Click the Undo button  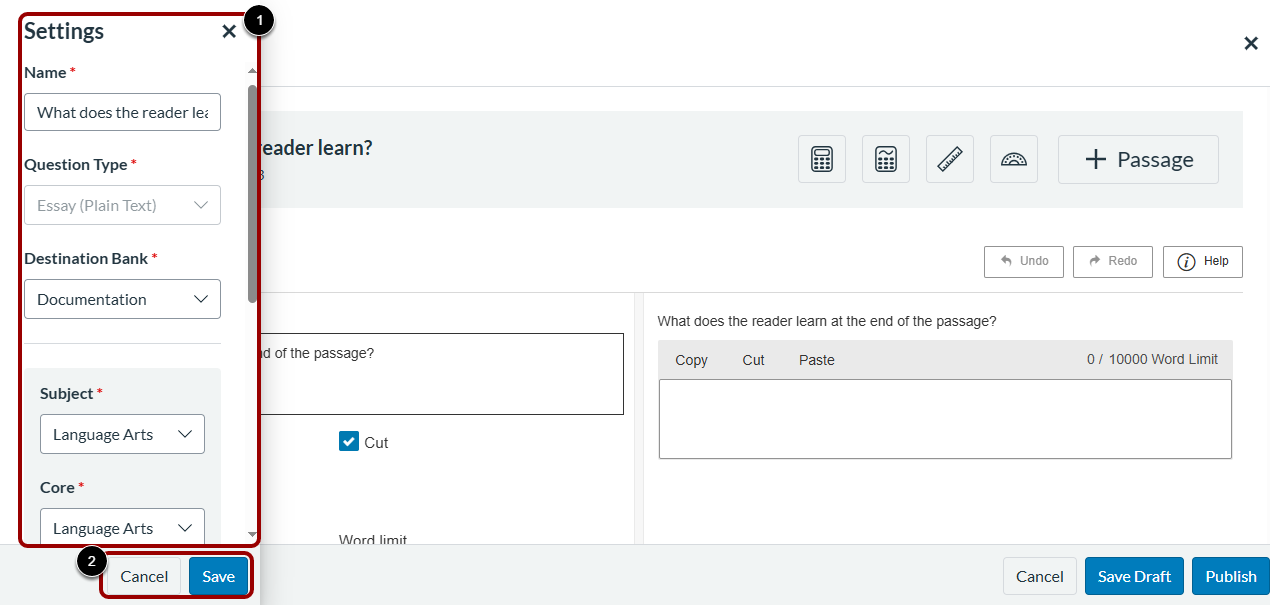1024,261
